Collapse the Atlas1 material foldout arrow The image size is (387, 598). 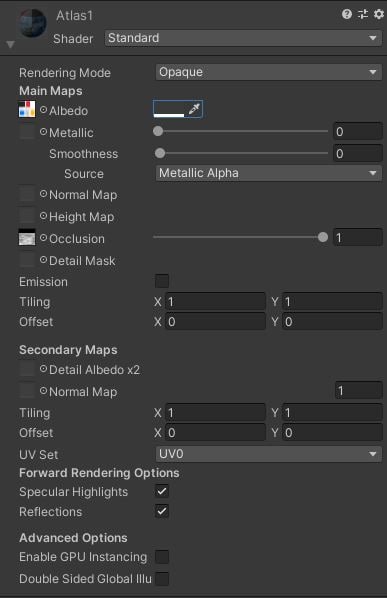pos(10,45)
